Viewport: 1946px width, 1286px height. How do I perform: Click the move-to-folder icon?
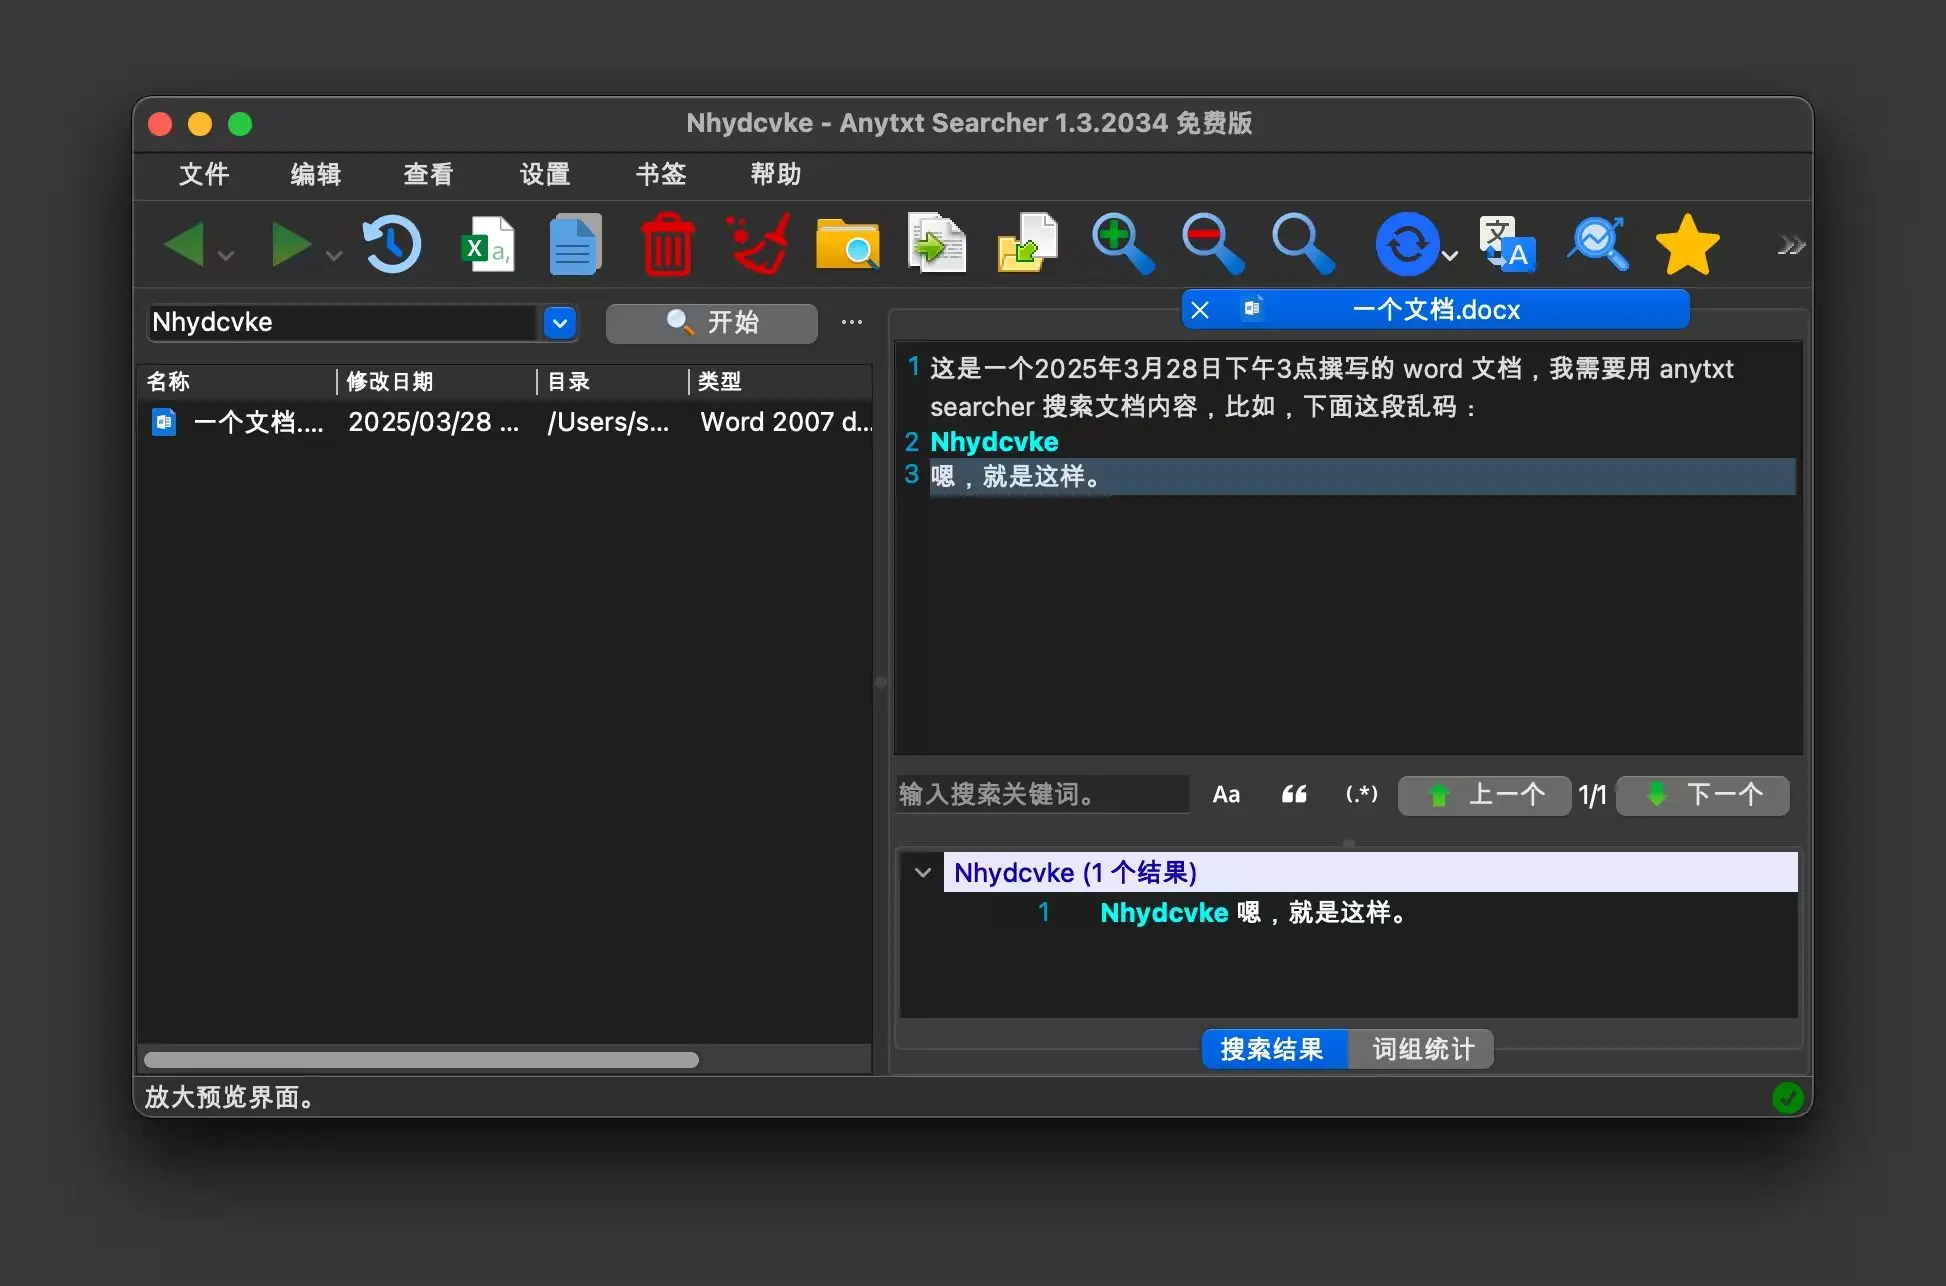coord(1028,243)
